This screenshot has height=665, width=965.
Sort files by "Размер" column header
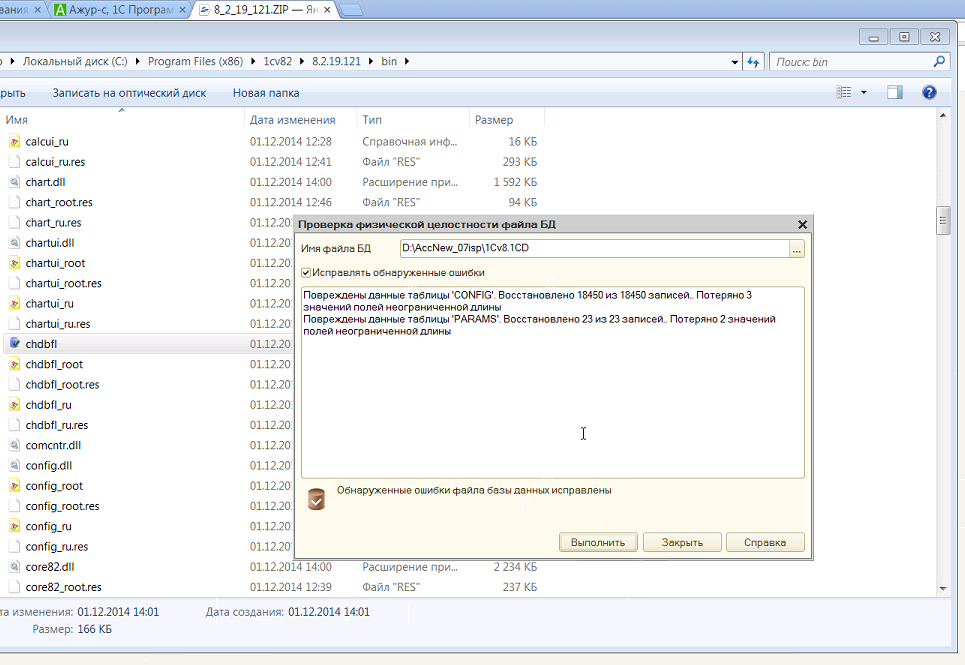coord(494,120)
